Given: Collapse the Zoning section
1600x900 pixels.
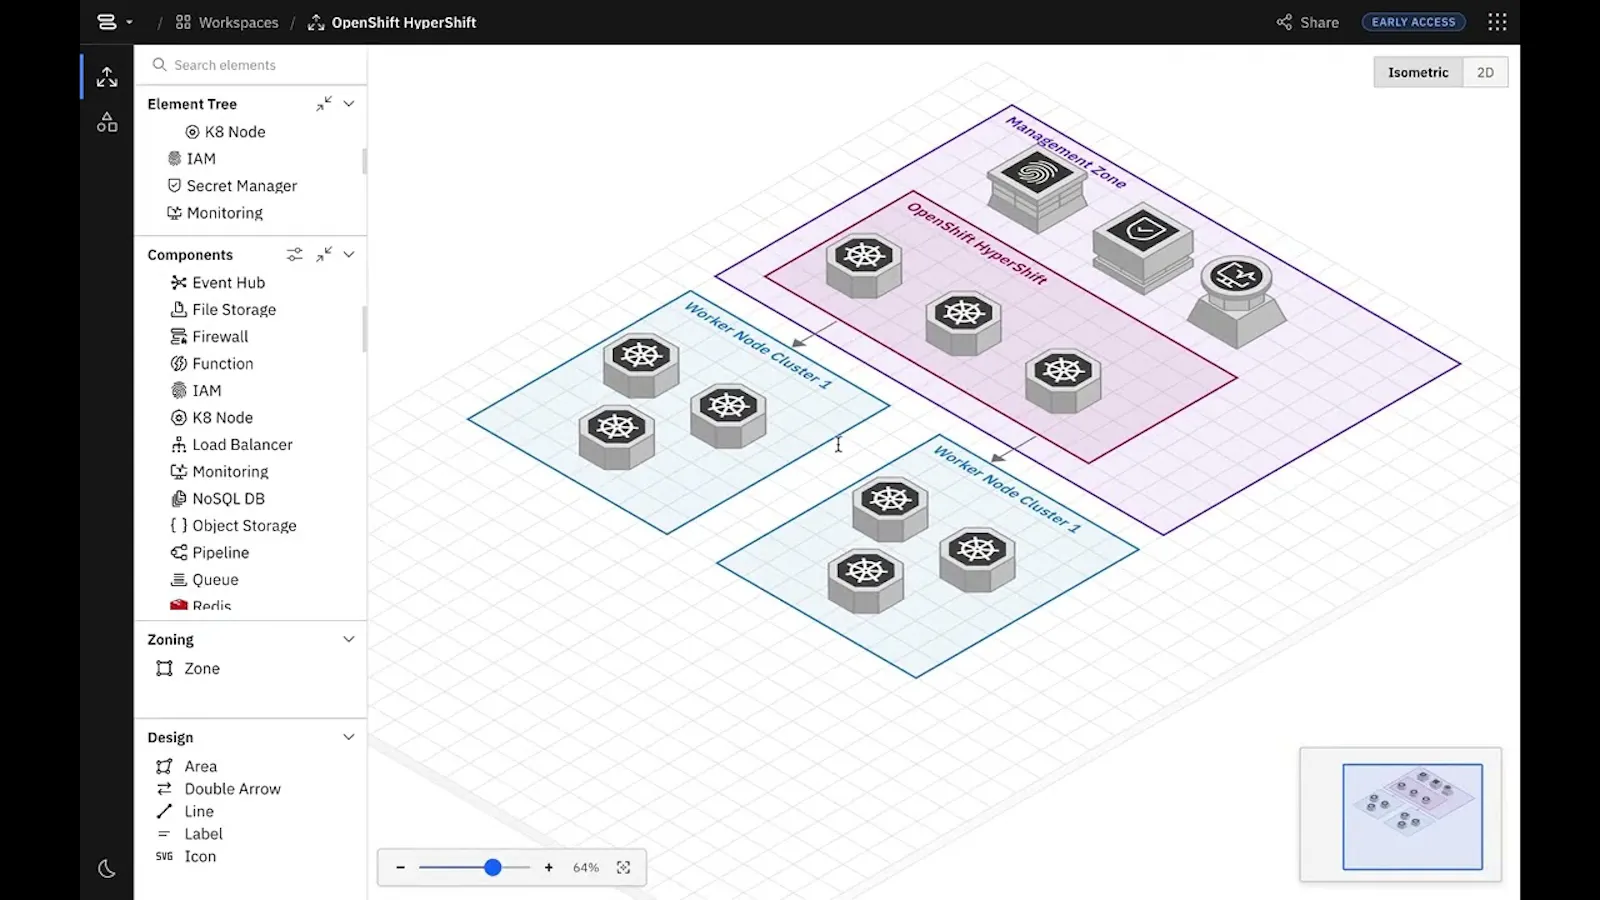Looking at the screenshot, I should 349,639.
